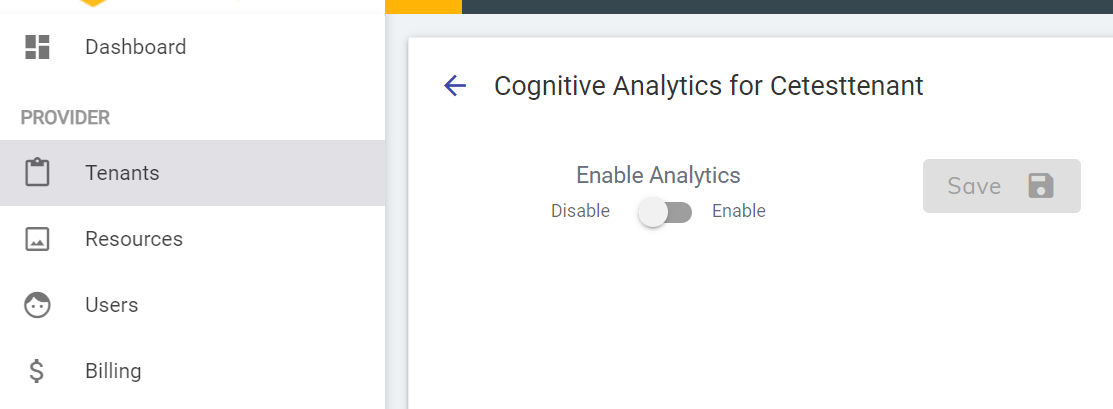Click the Resources image icon
The image size is (1113, 409).
coord(37,239)
